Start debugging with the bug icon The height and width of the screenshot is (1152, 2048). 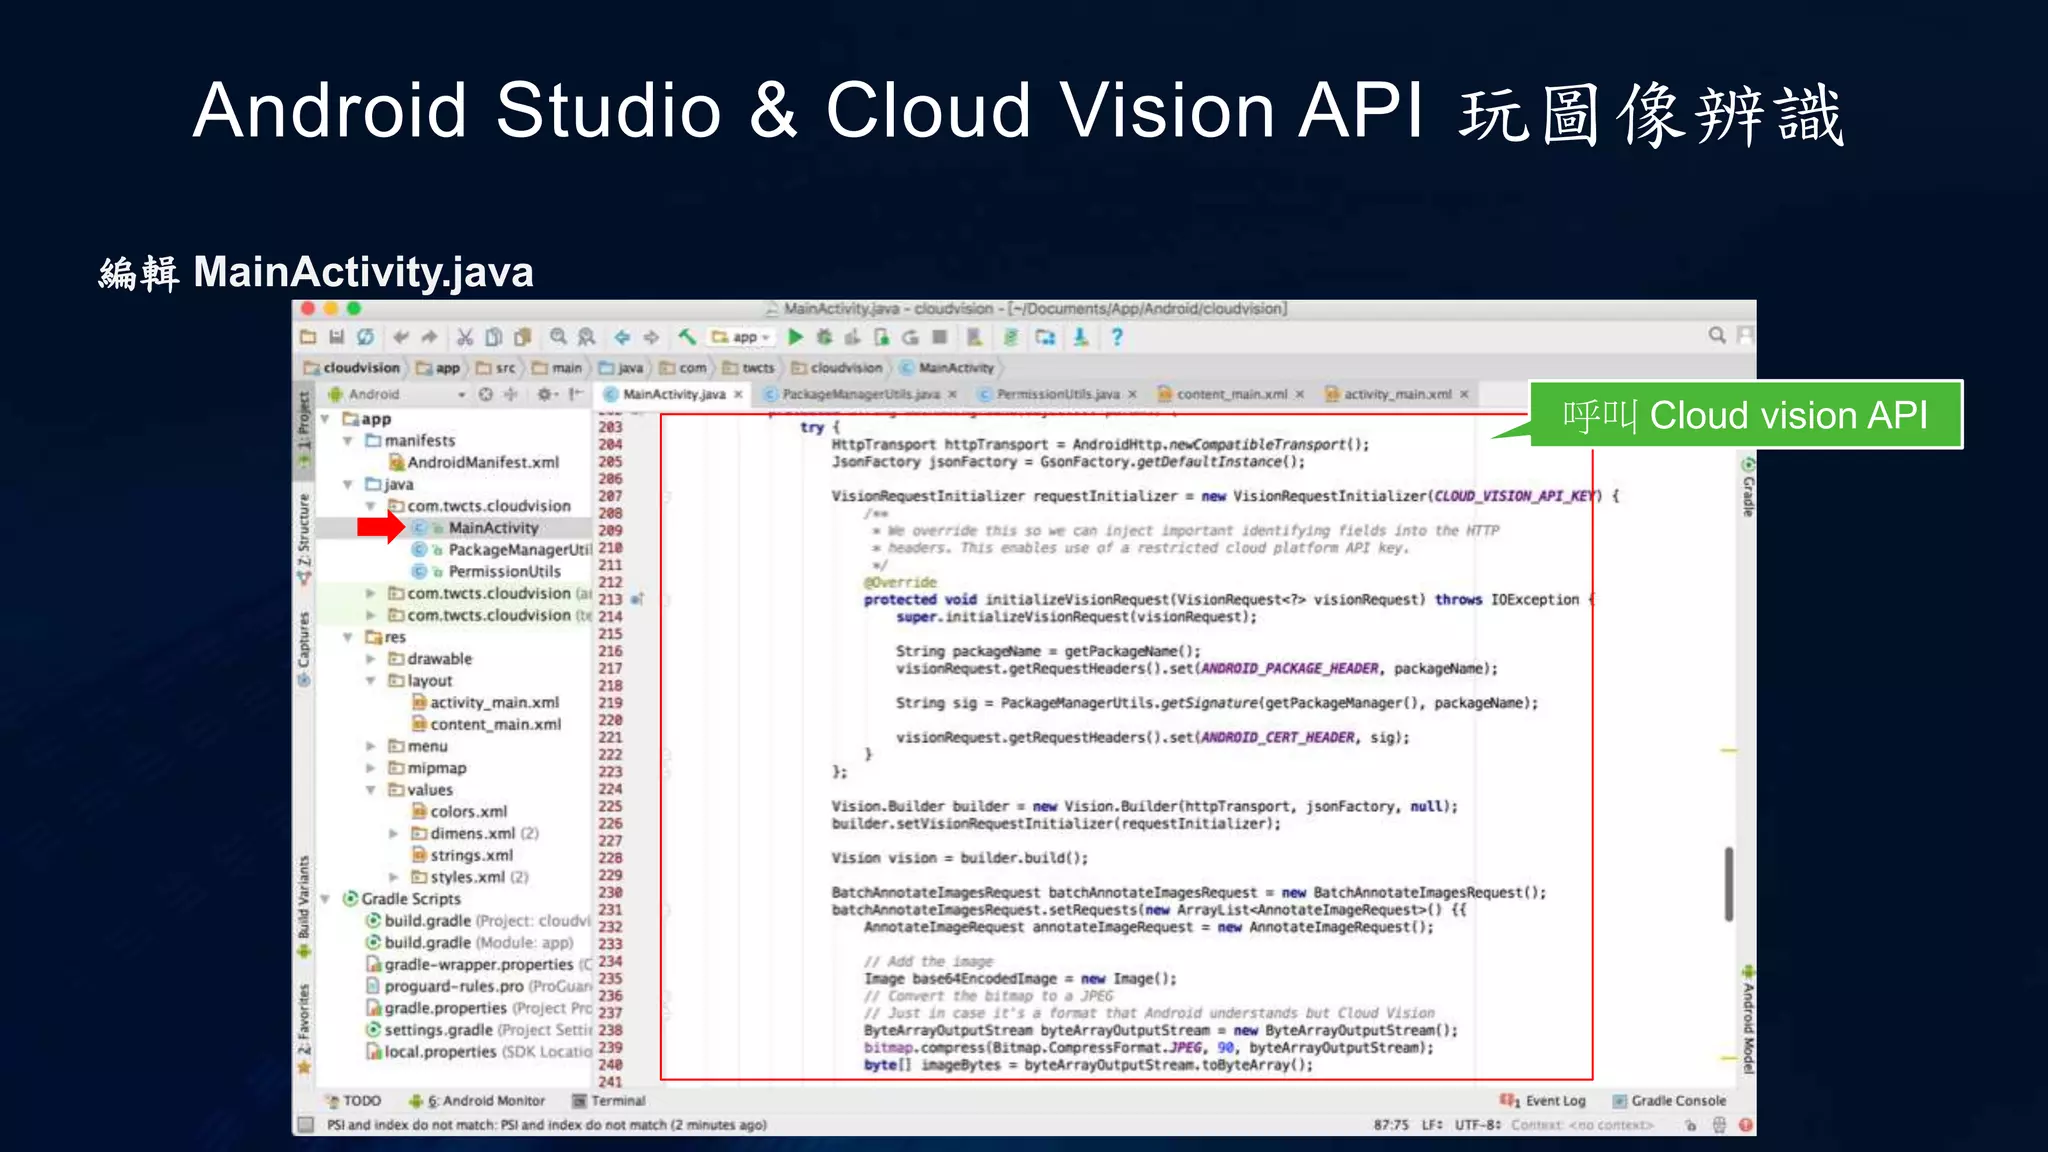point(824,337)
